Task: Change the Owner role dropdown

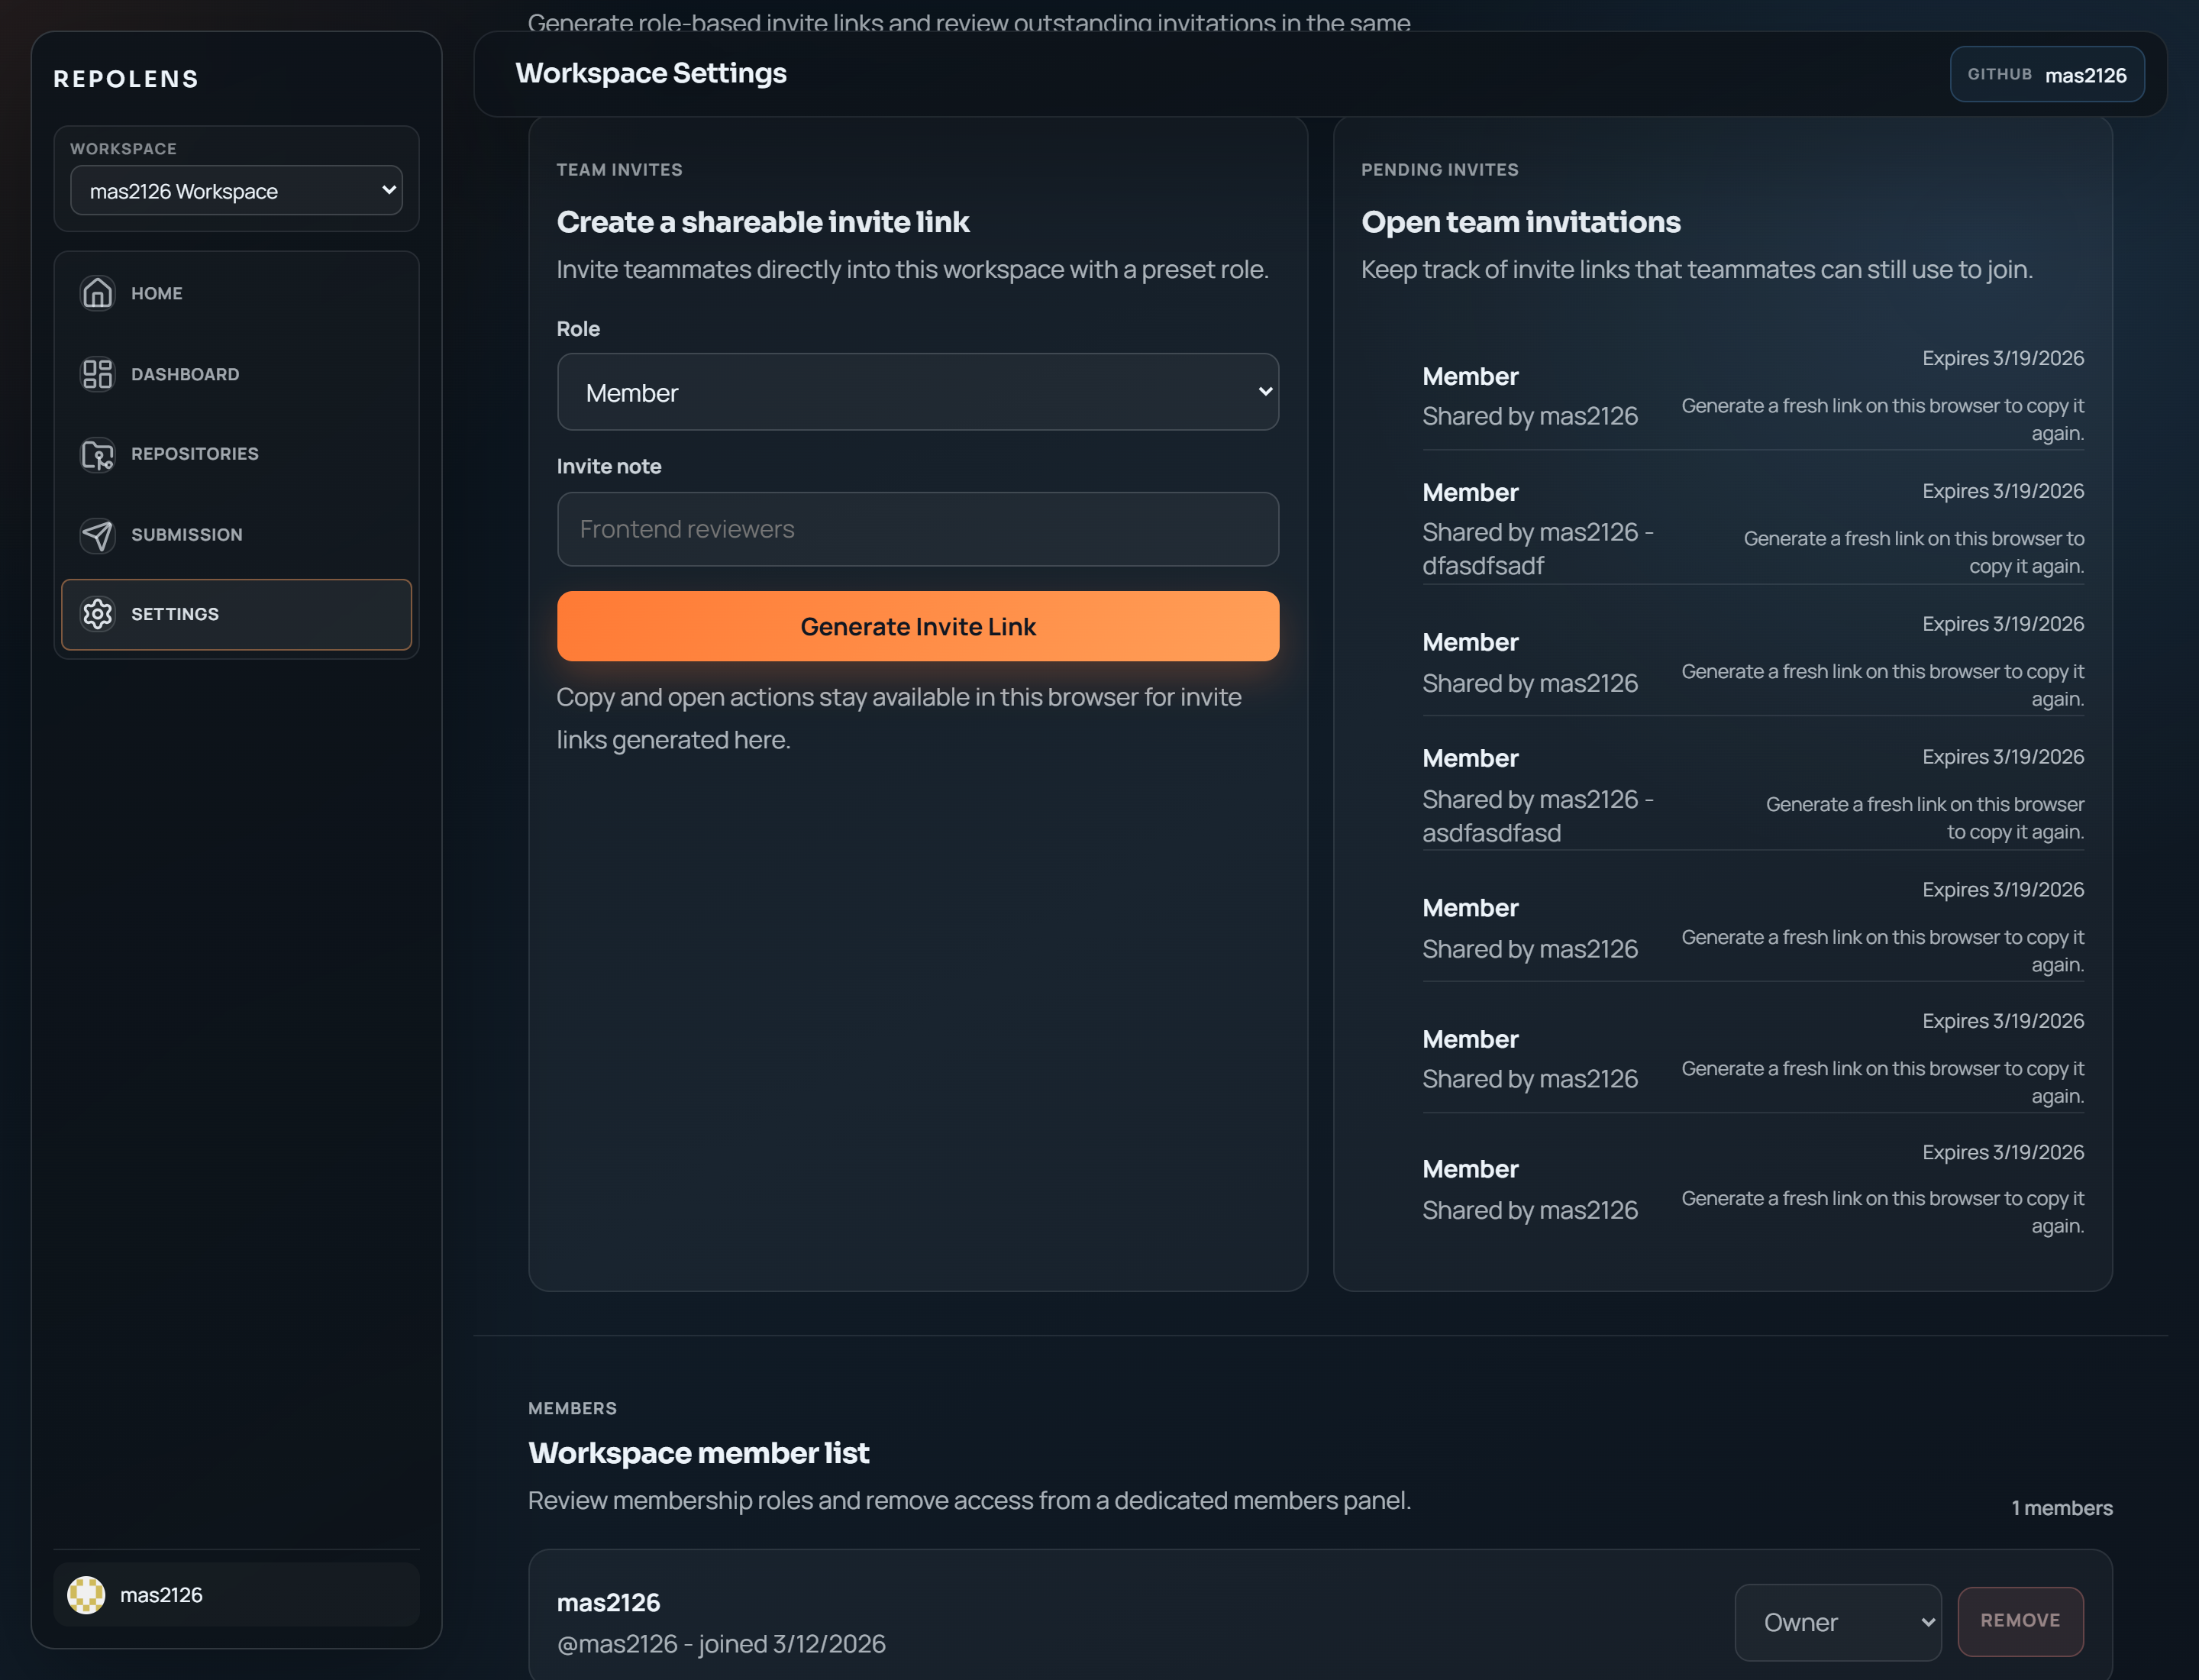Action: 1837,1622
